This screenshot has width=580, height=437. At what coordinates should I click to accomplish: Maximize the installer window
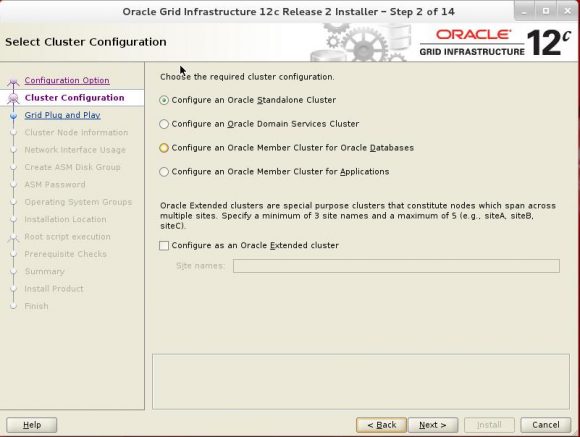pos(546,11)
